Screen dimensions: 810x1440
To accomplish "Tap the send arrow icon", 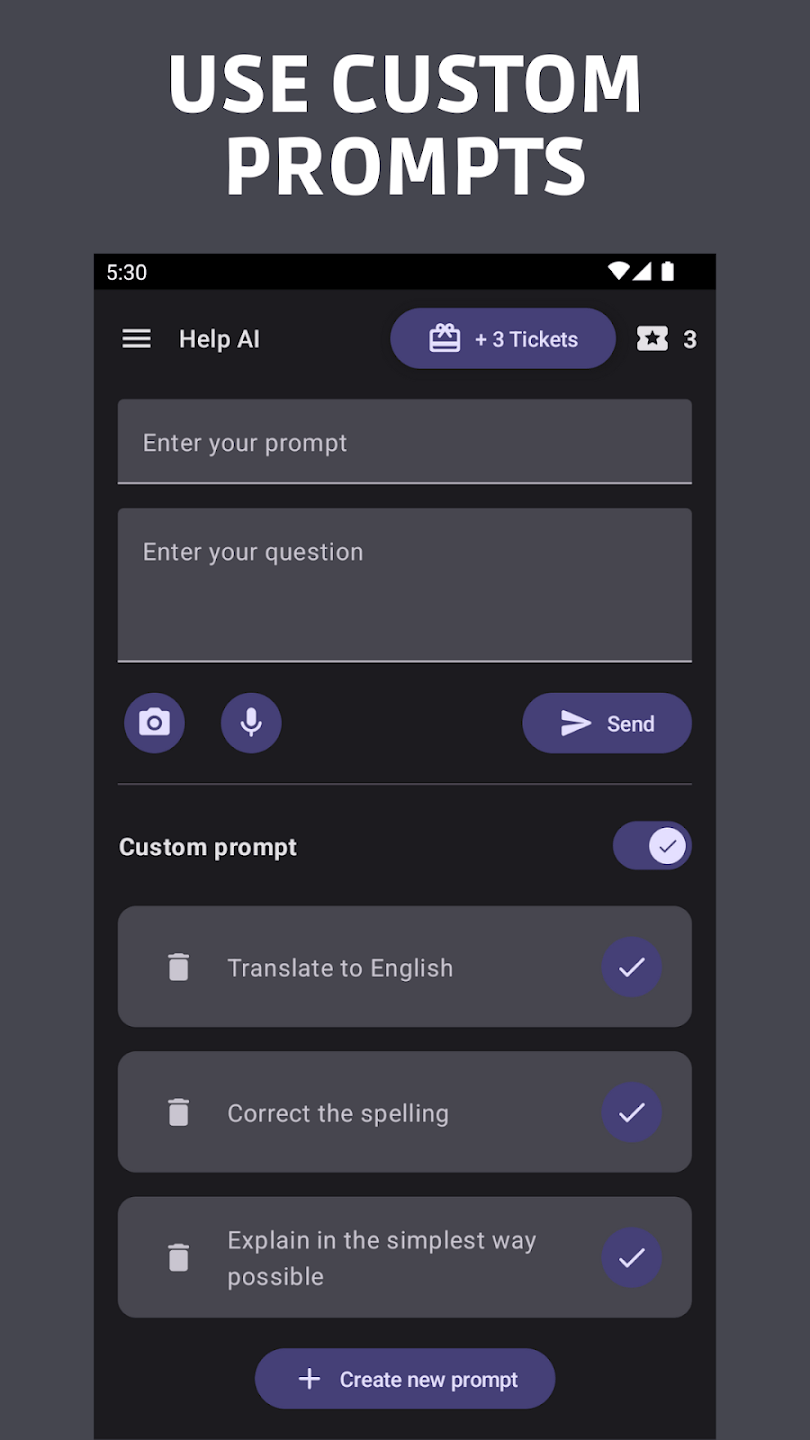I will (x=575, y=722).
